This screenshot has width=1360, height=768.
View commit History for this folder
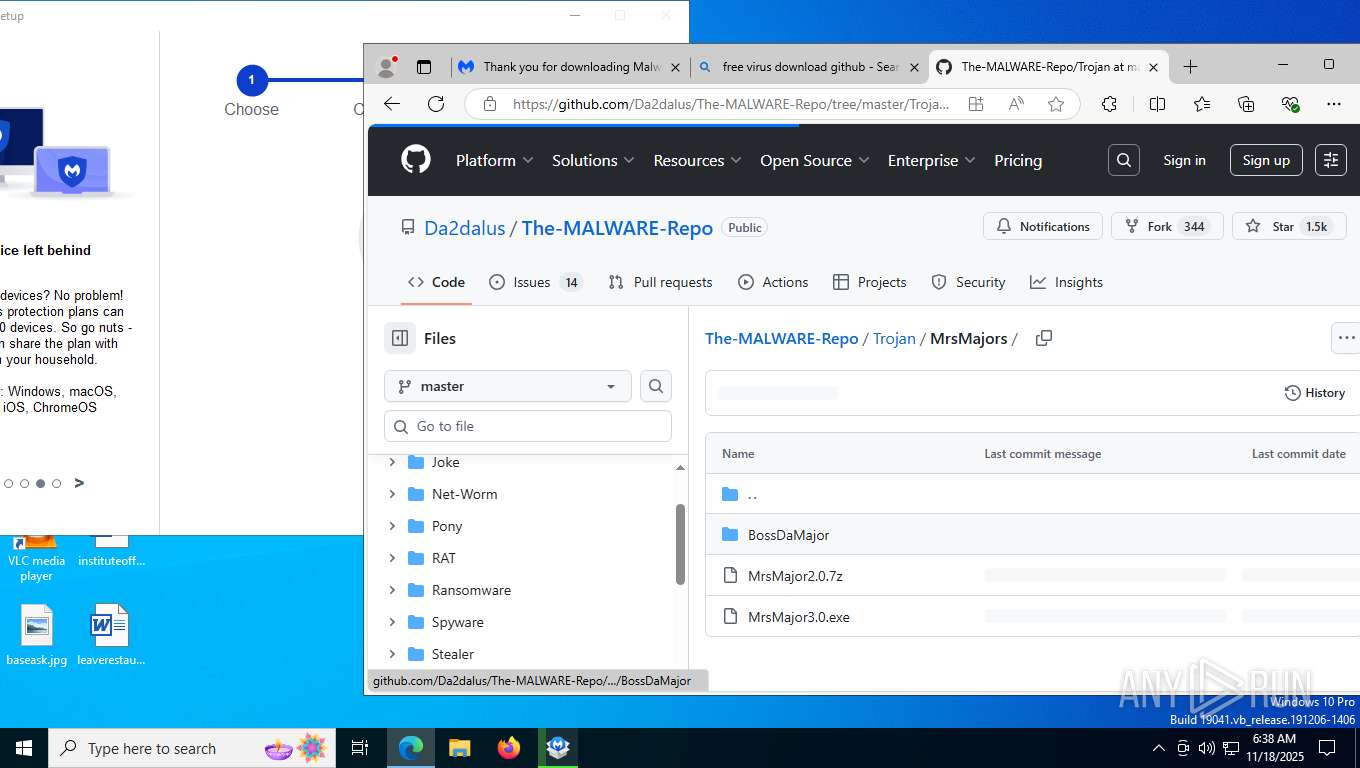pyautogui.click(x=1314, y=393)
